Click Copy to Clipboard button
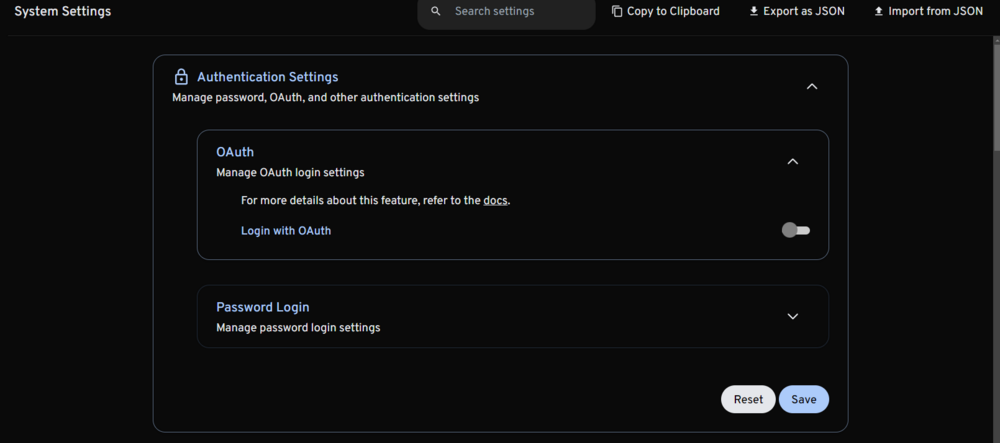 point(665,11)
